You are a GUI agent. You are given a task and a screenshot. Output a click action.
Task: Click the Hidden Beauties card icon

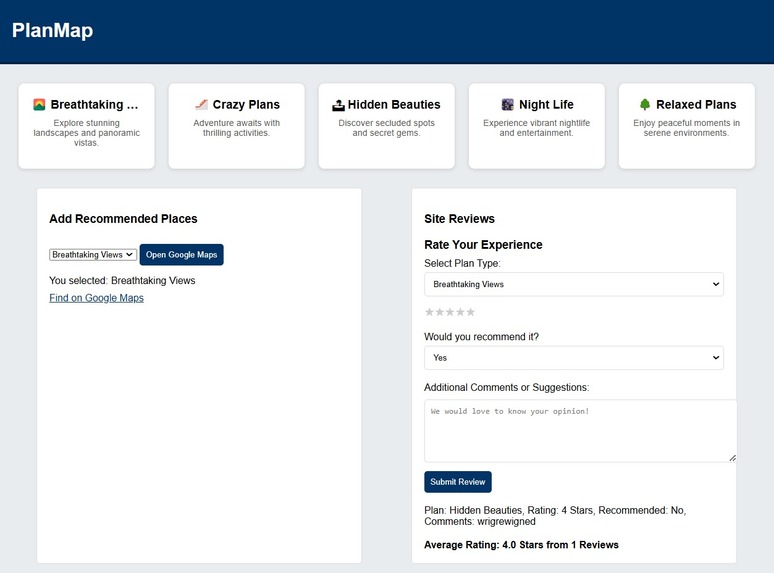[338, 105]
